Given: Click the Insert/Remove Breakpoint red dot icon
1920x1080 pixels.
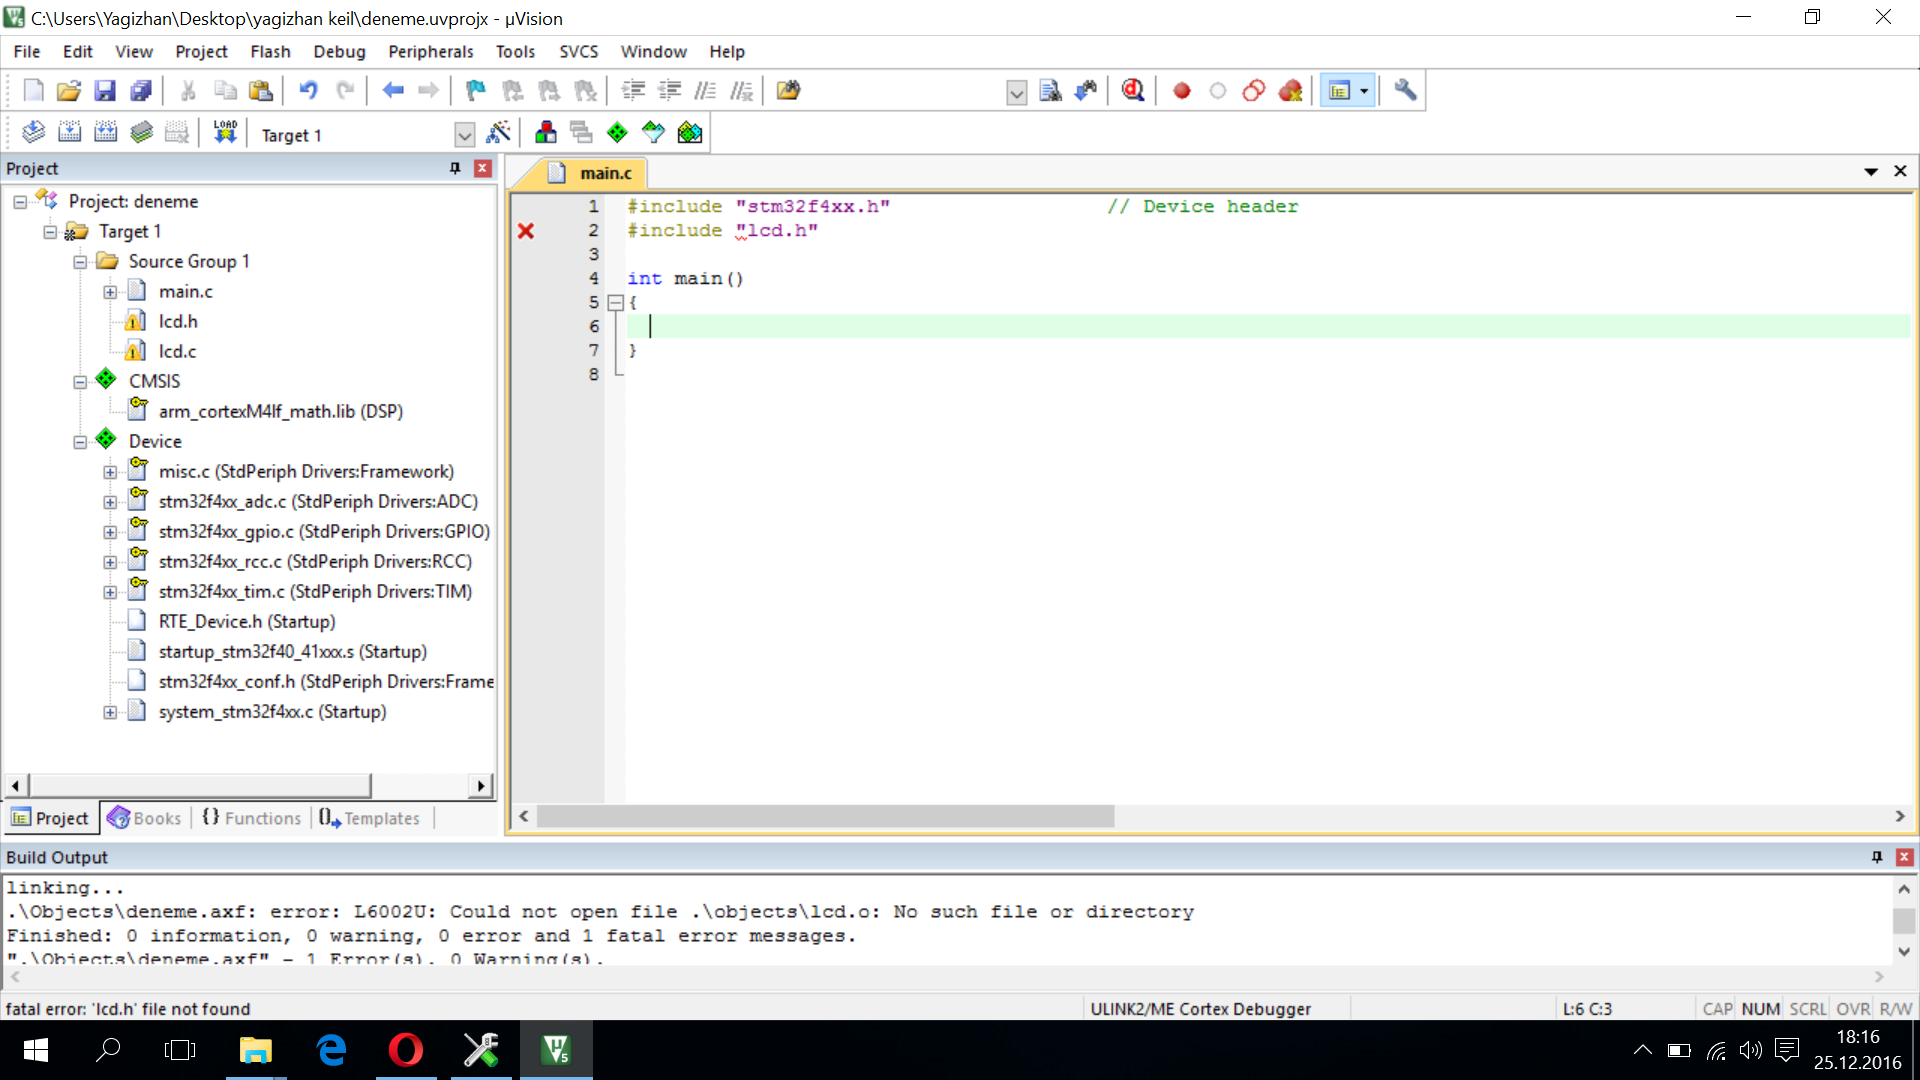Looking at the screenshot, I should tap(1181, 91).
